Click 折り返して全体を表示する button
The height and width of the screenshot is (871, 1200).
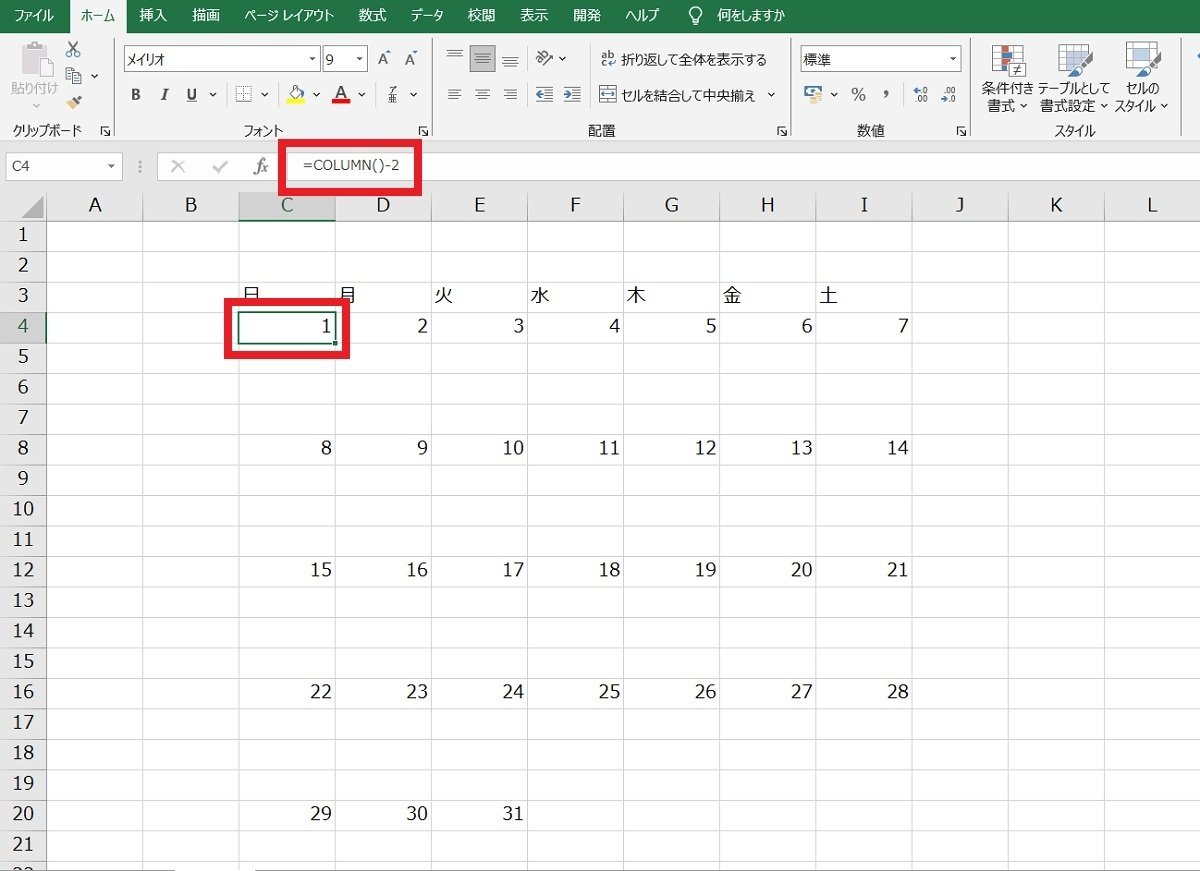687,58
